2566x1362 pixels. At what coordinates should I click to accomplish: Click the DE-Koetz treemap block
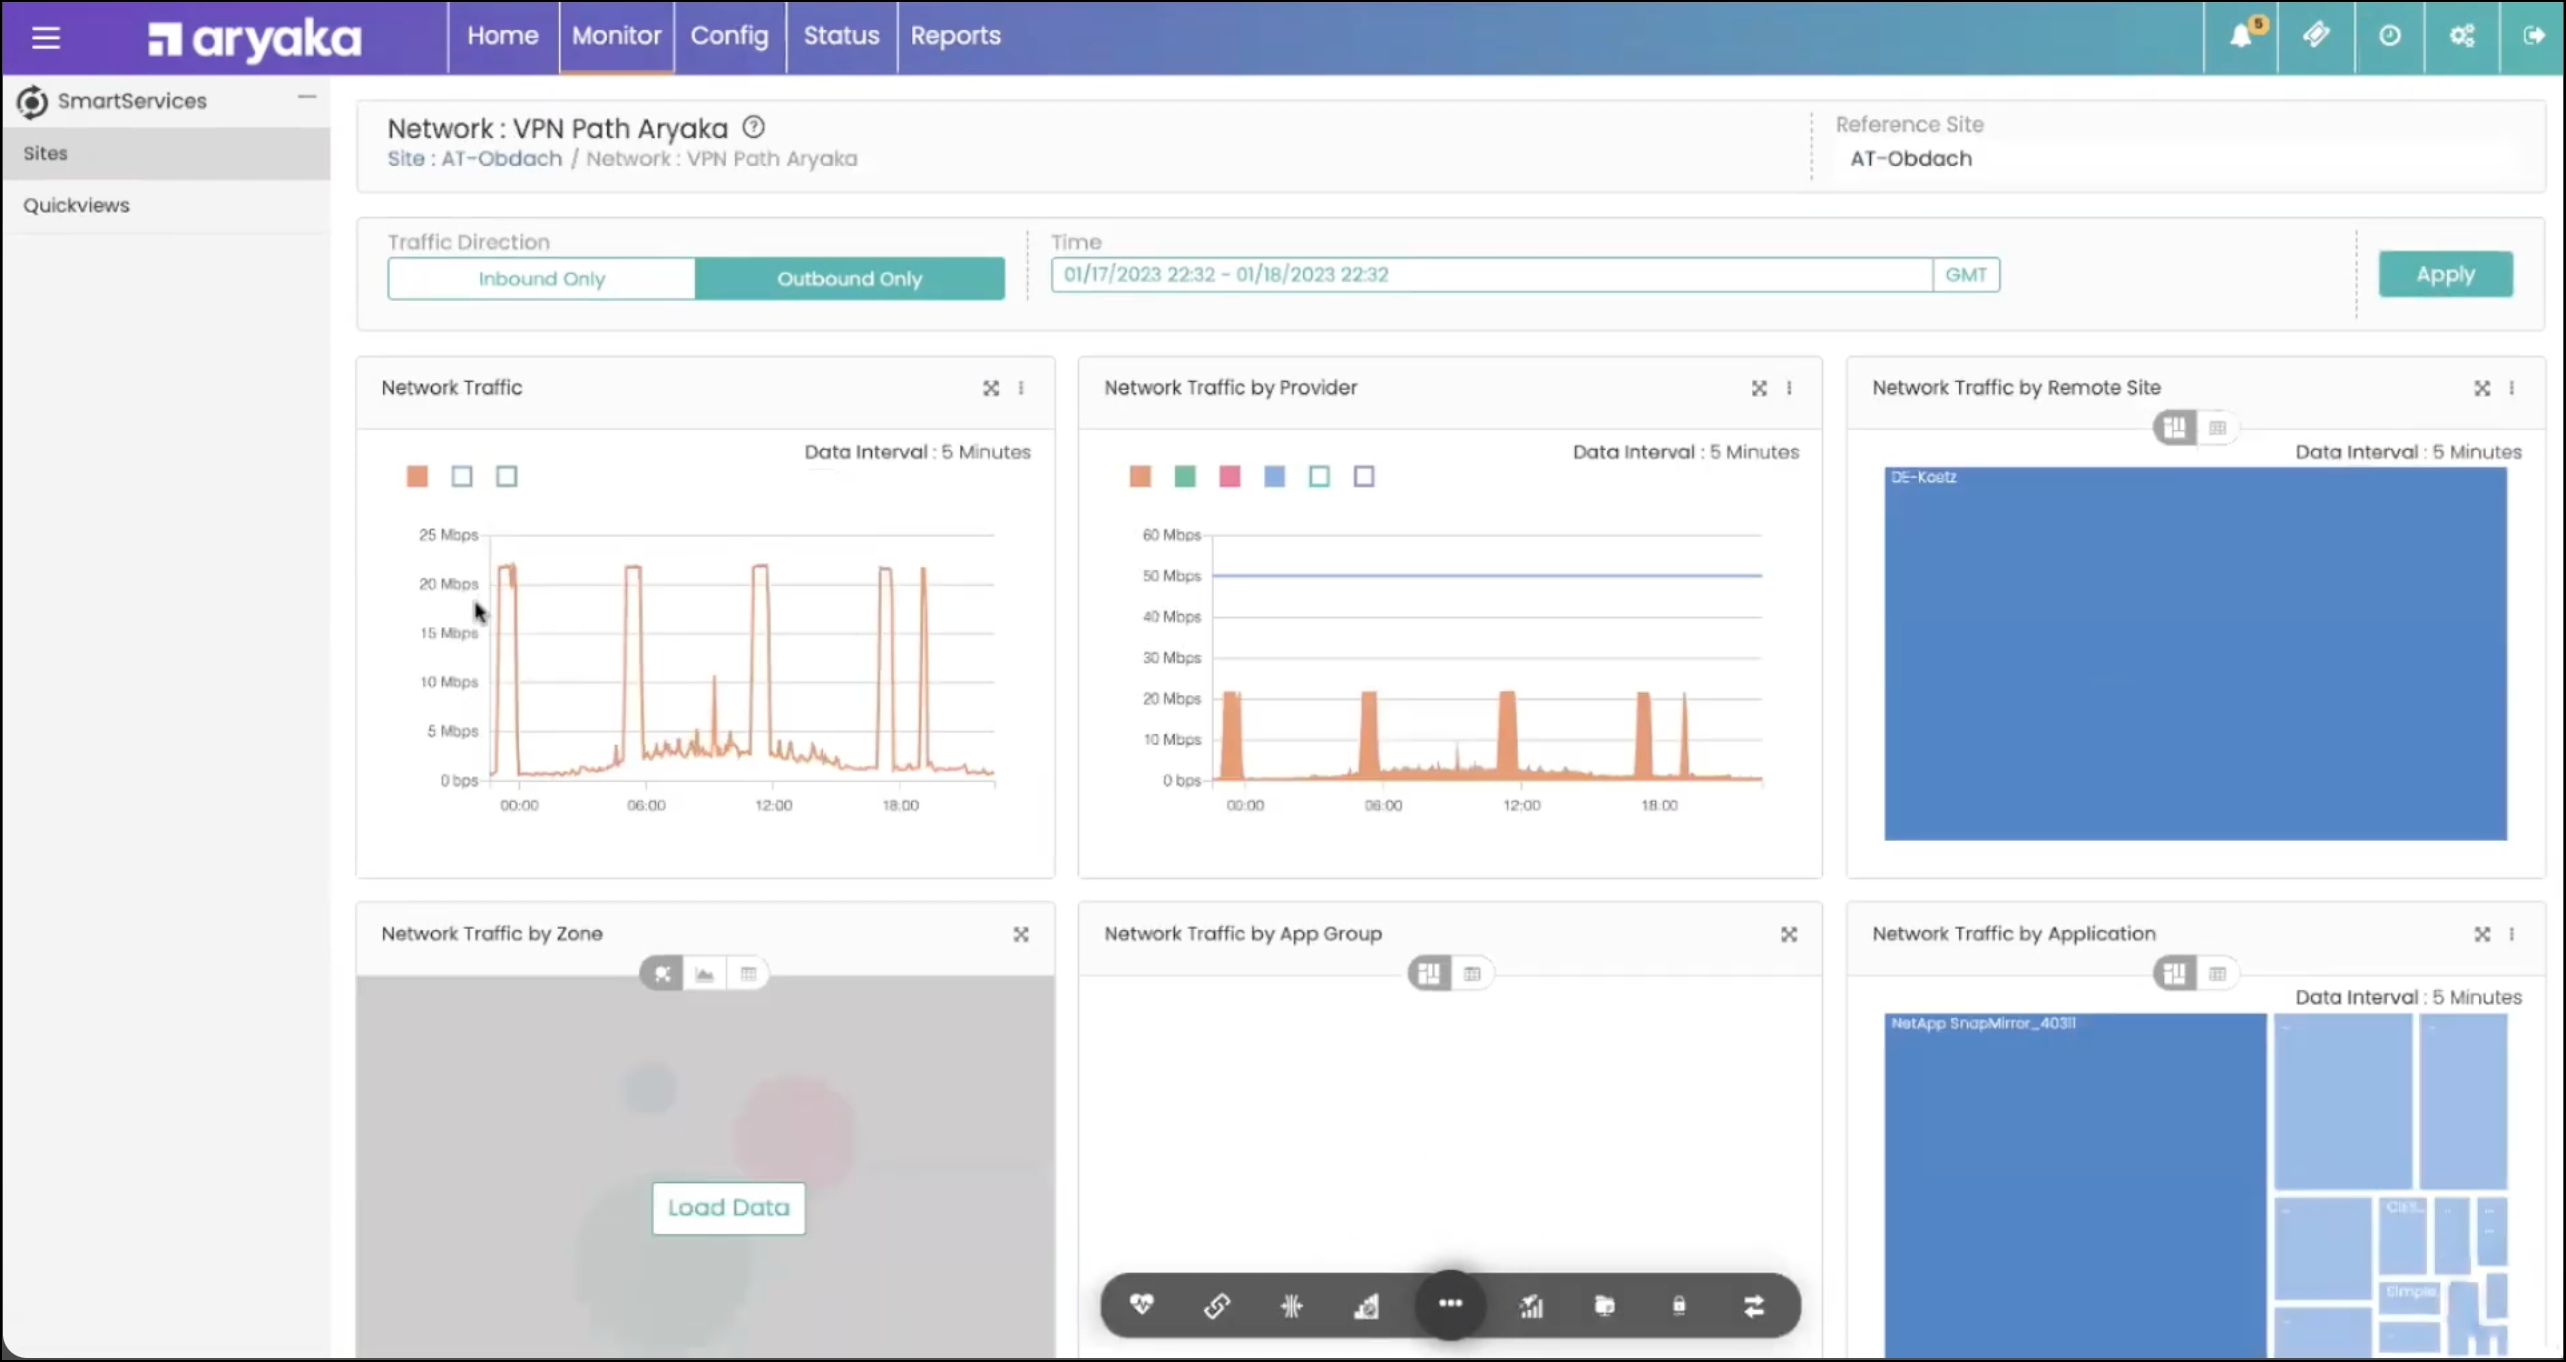coord(2195,654)
